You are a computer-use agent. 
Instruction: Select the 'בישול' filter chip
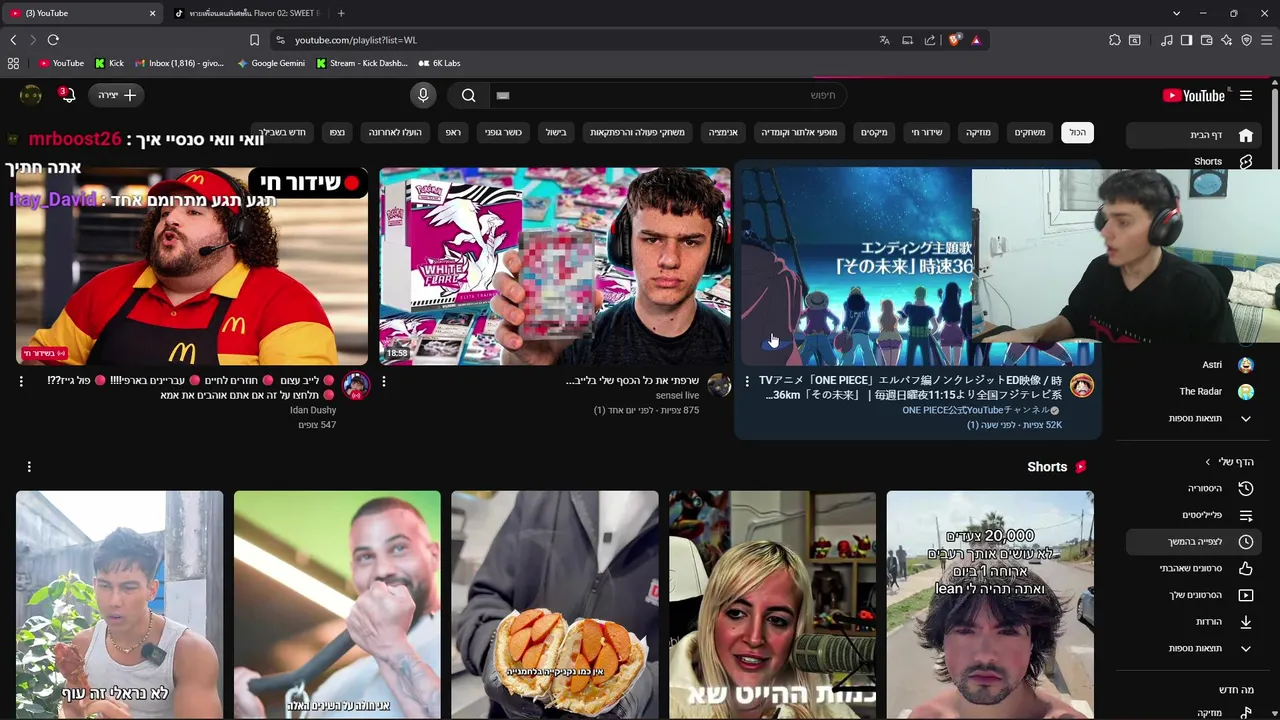(x=556, y=132)
